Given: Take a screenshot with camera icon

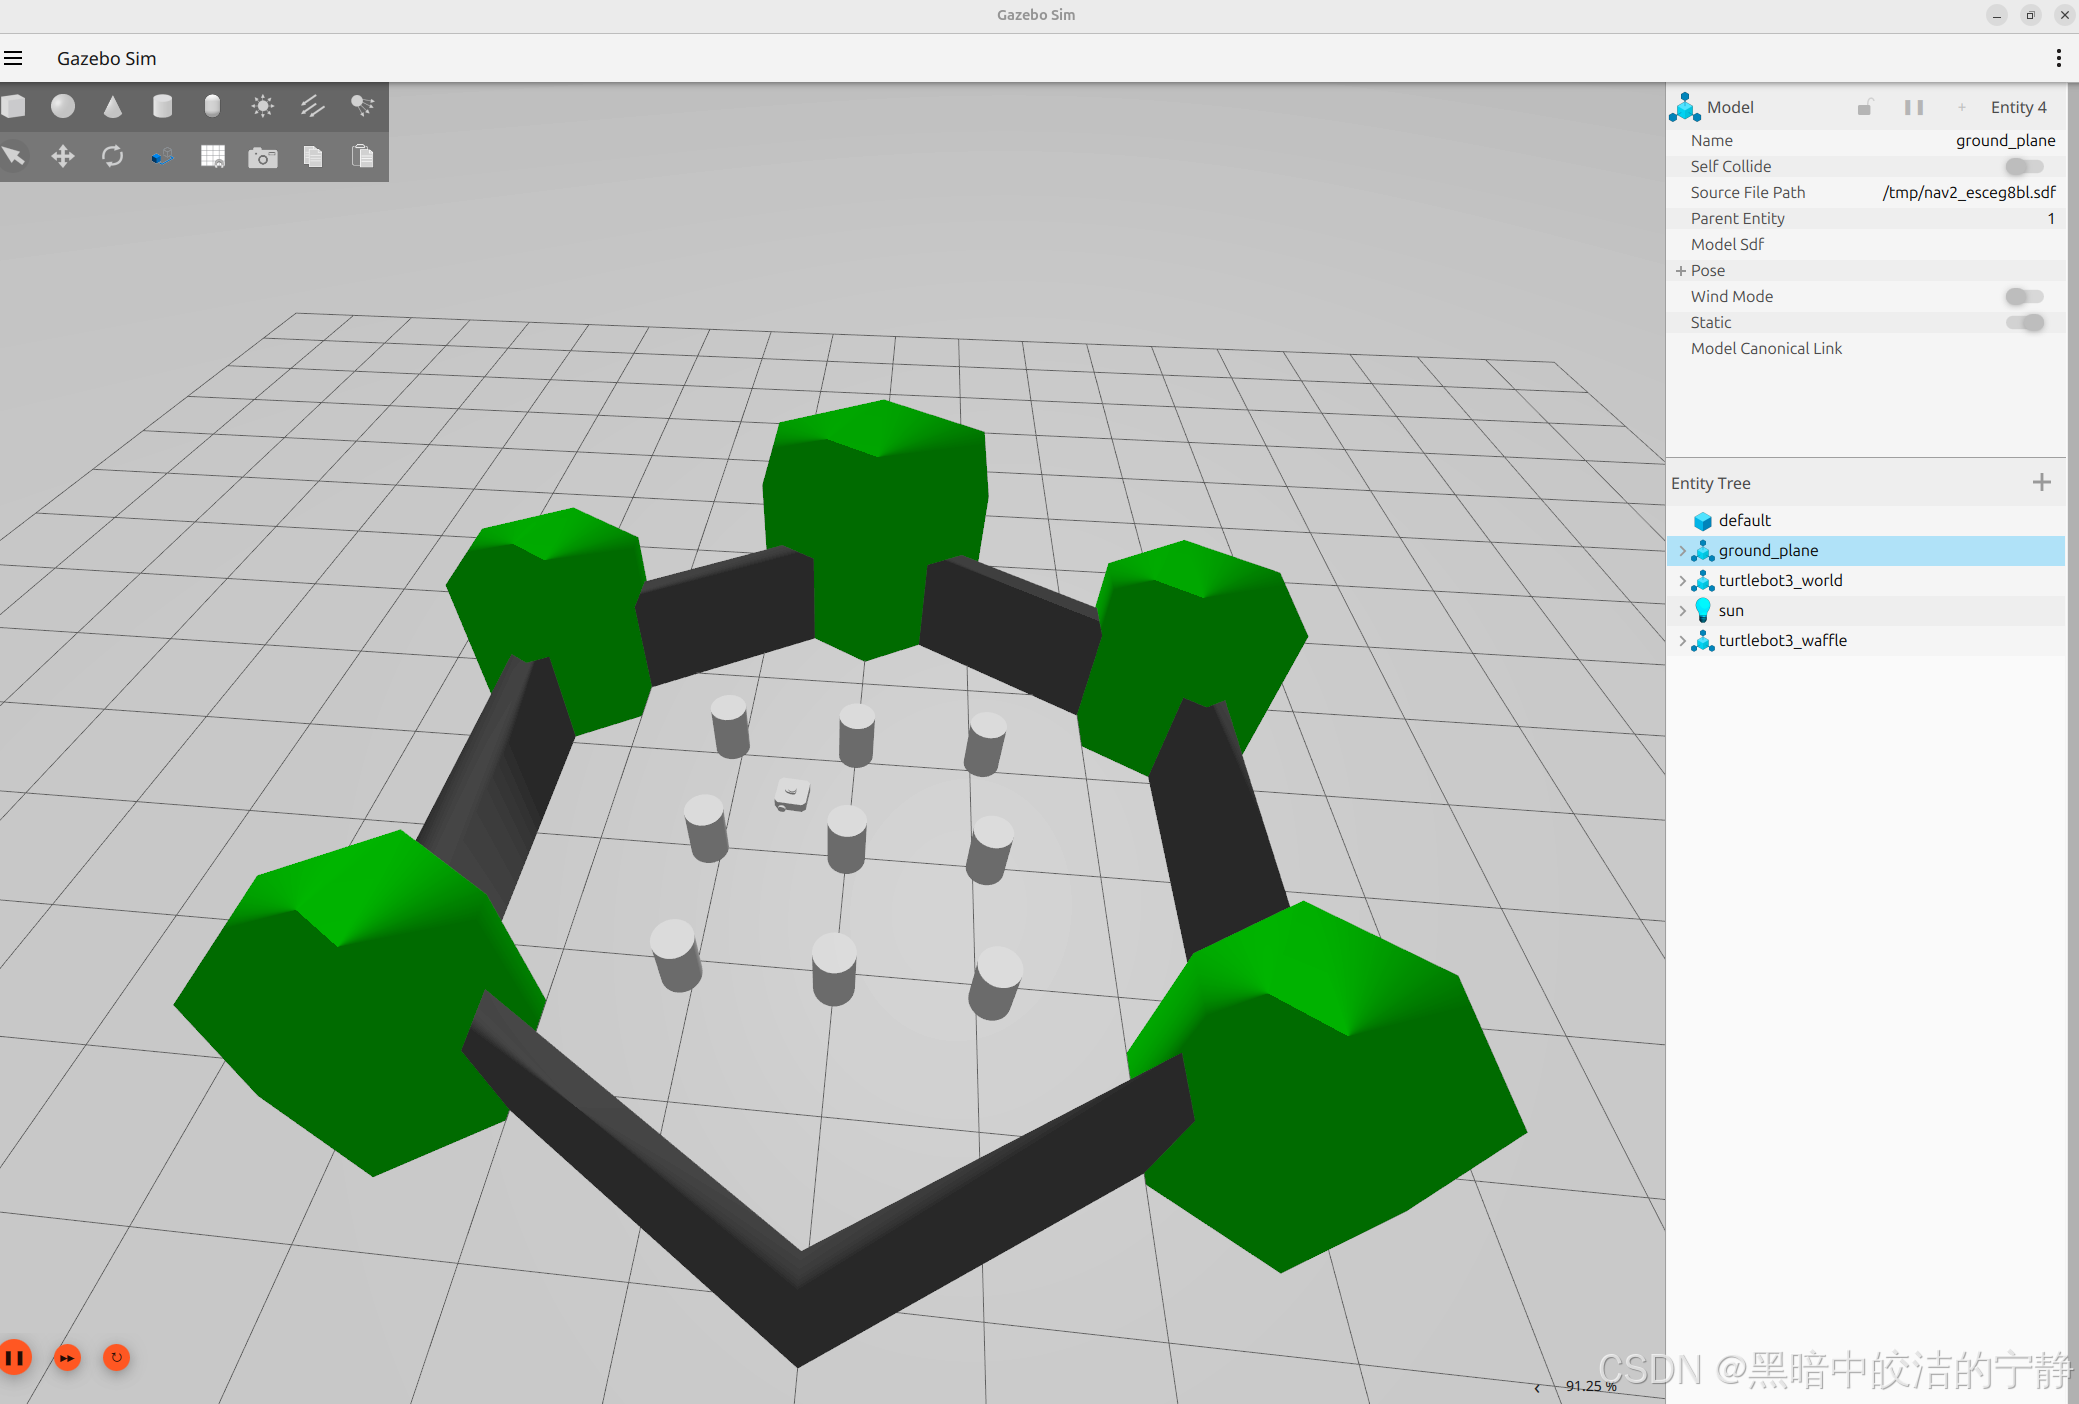Looking at the screenshot, I should [x=263, y=157].
